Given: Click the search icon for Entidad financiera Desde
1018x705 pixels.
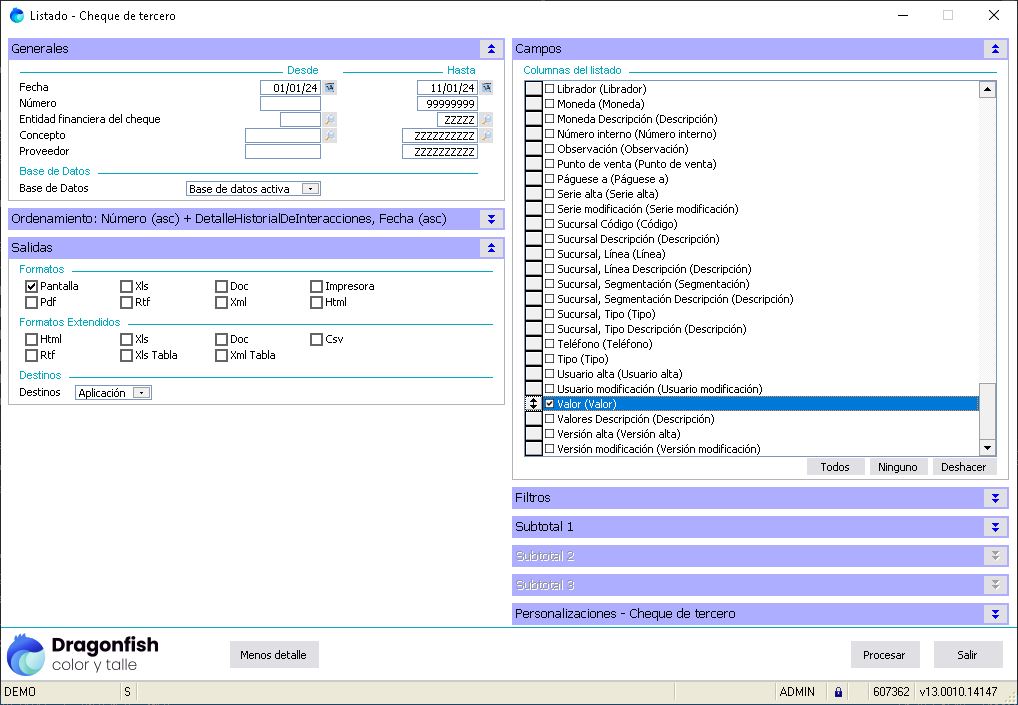Looking at the screenshot, I should [x=330, y=119].
